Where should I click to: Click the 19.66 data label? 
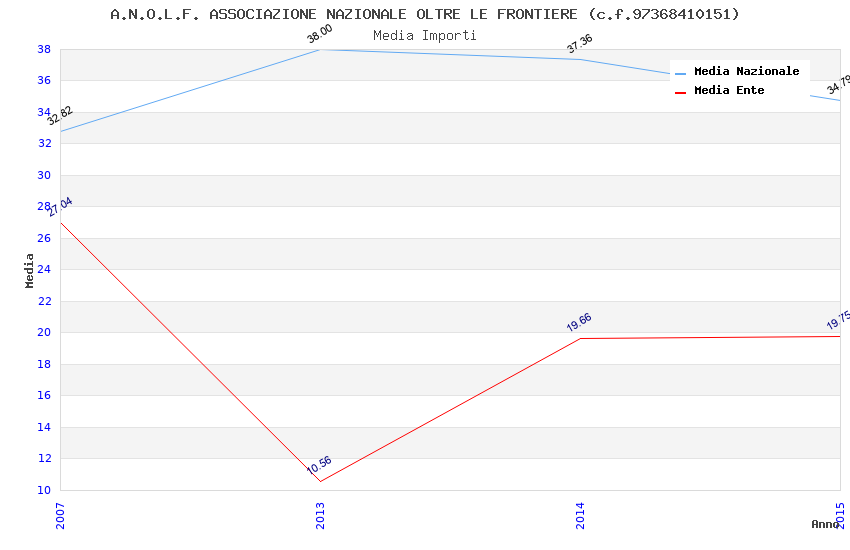(579, 322)
